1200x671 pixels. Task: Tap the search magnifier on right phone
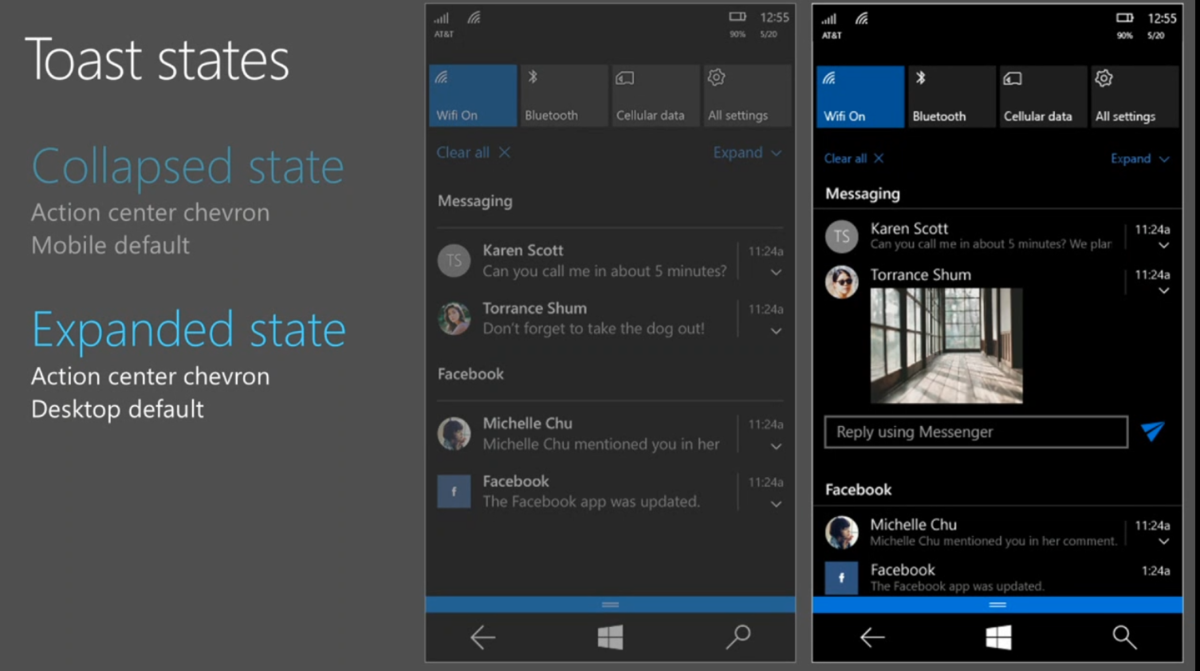point(1124,637)
